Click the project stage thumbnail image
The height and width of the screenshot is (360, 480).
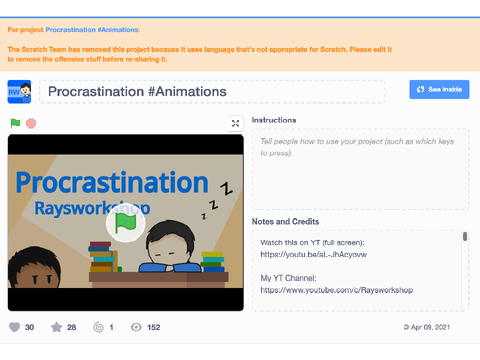[x=126, y=223]
